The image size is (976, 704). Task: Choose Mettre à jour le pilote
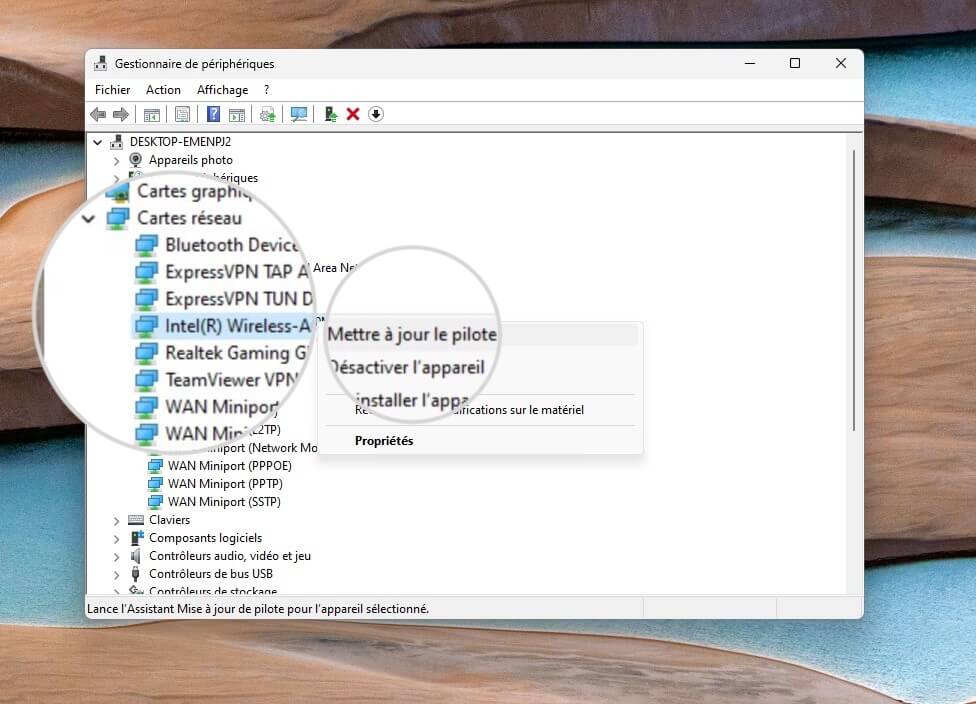[412, 334]
